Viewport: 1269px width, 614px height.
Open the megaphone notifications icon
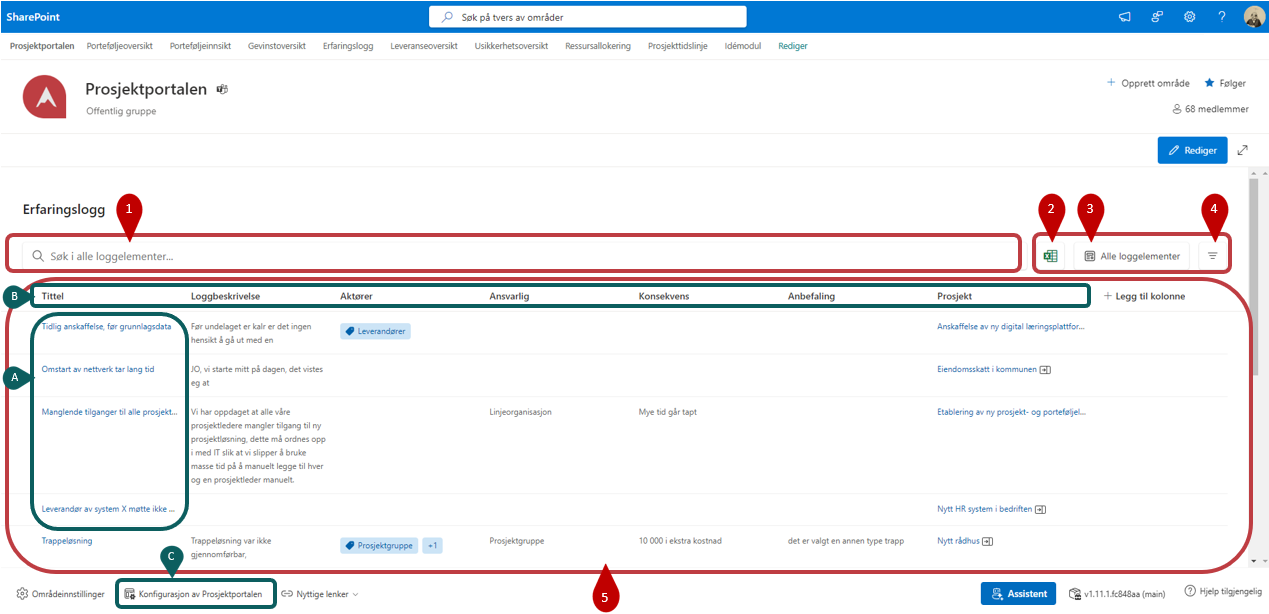coord(1125,17)
